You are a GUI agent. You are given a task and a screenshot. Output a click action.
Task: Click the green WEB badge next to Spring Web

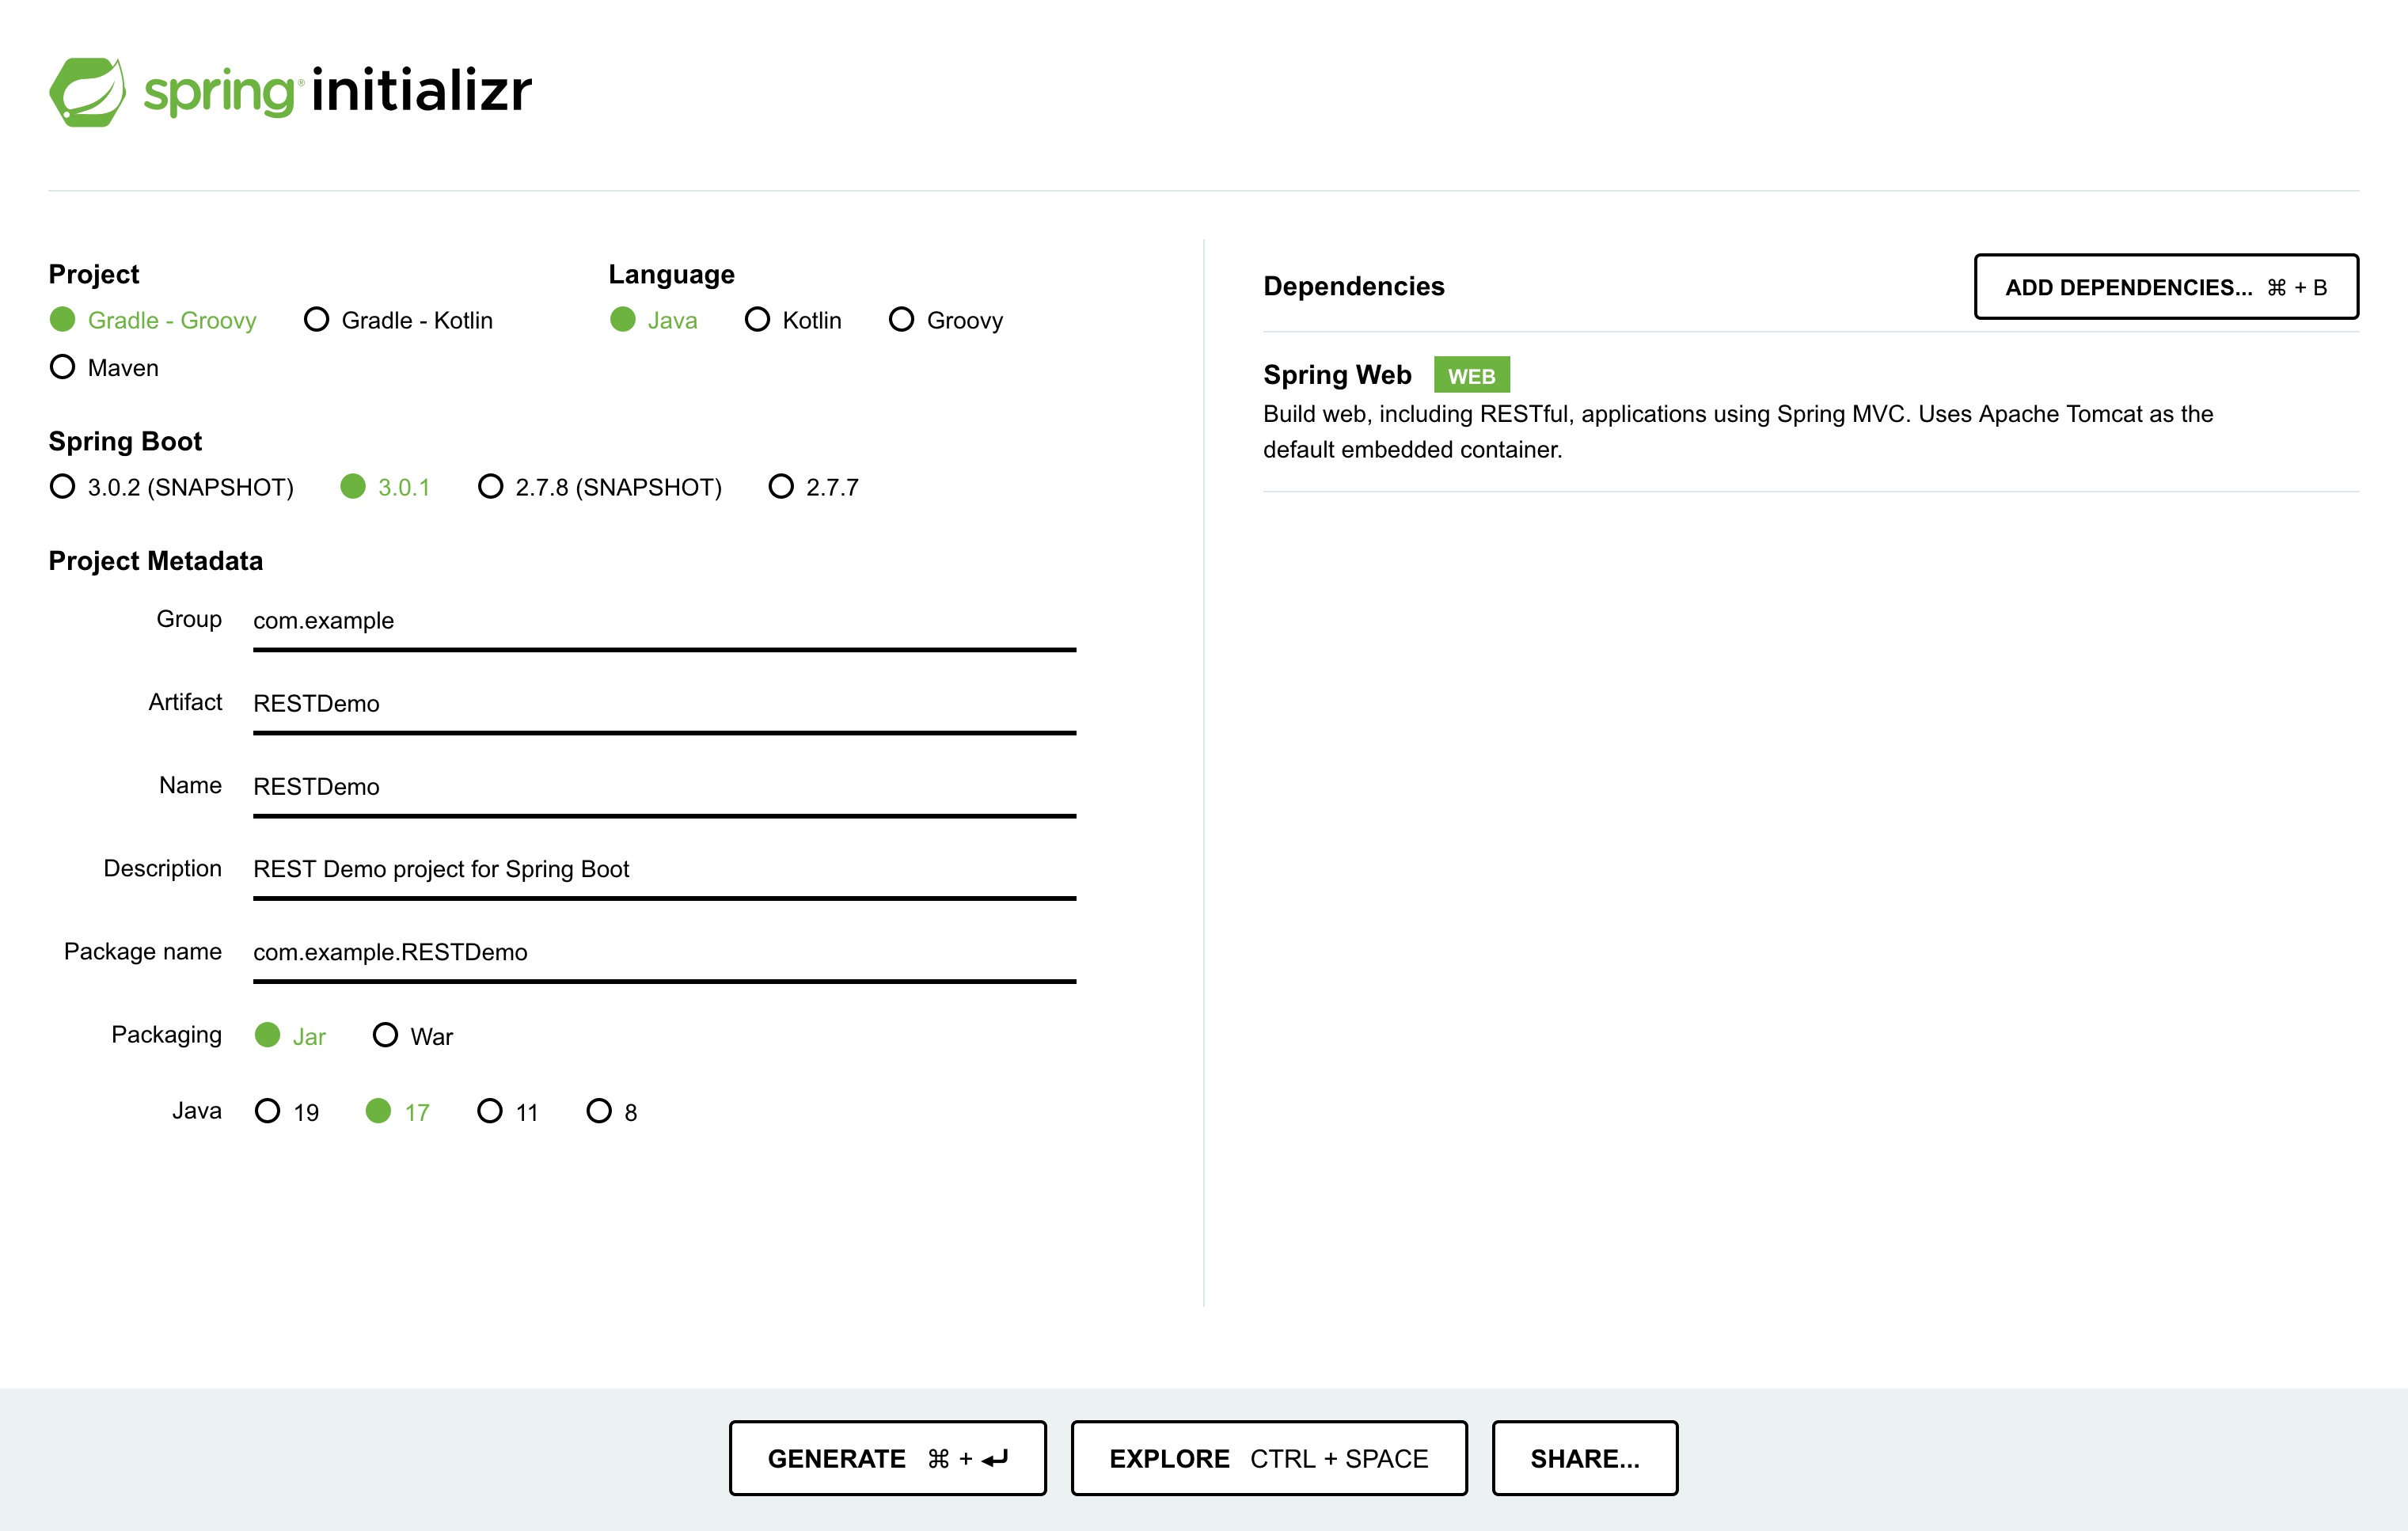1471,374
